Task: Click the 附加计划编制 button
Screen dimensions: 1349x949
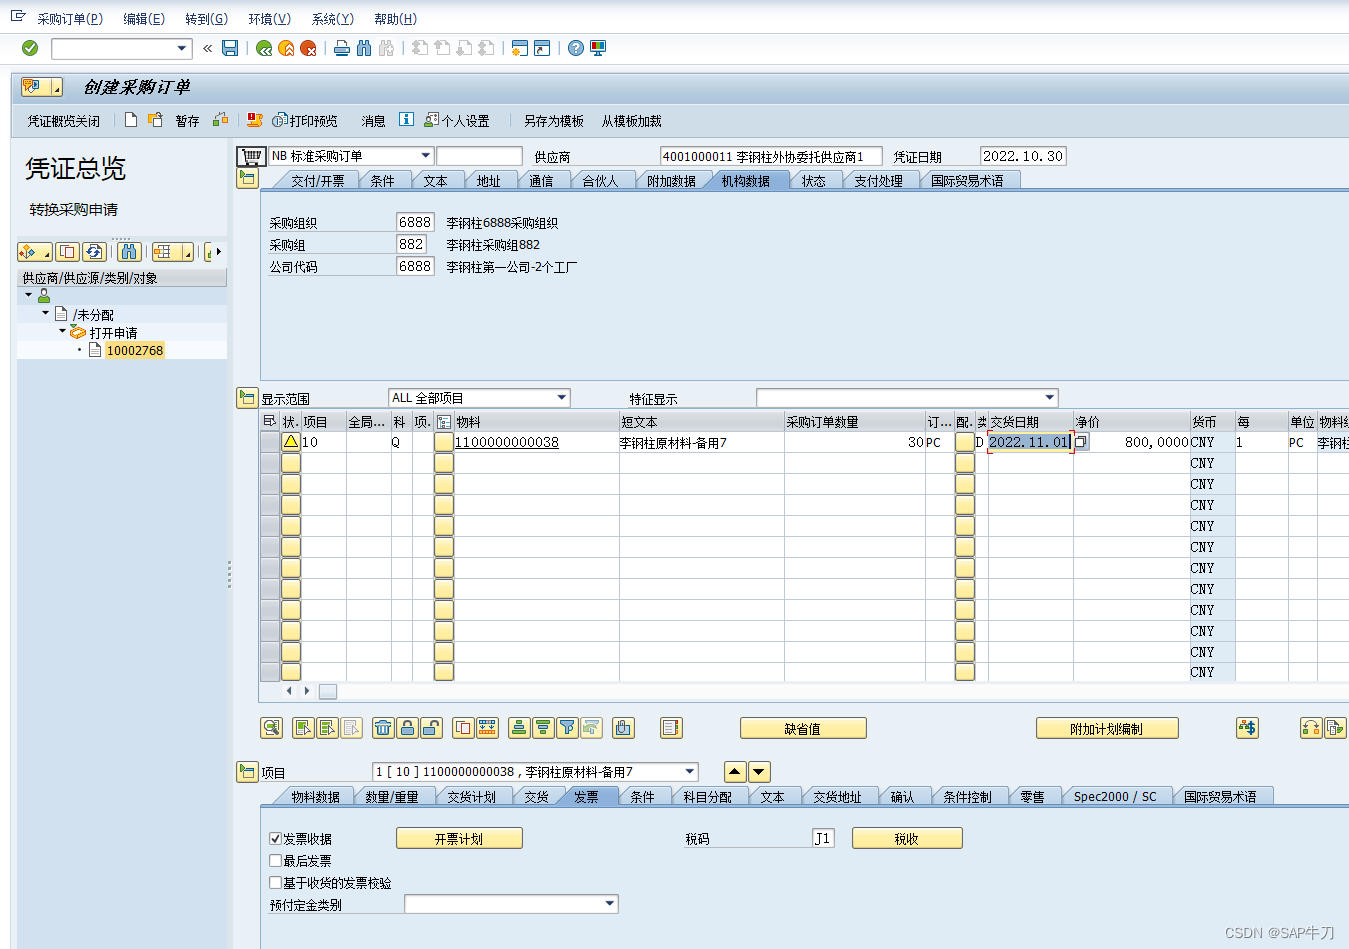Action: (1107, 729)
